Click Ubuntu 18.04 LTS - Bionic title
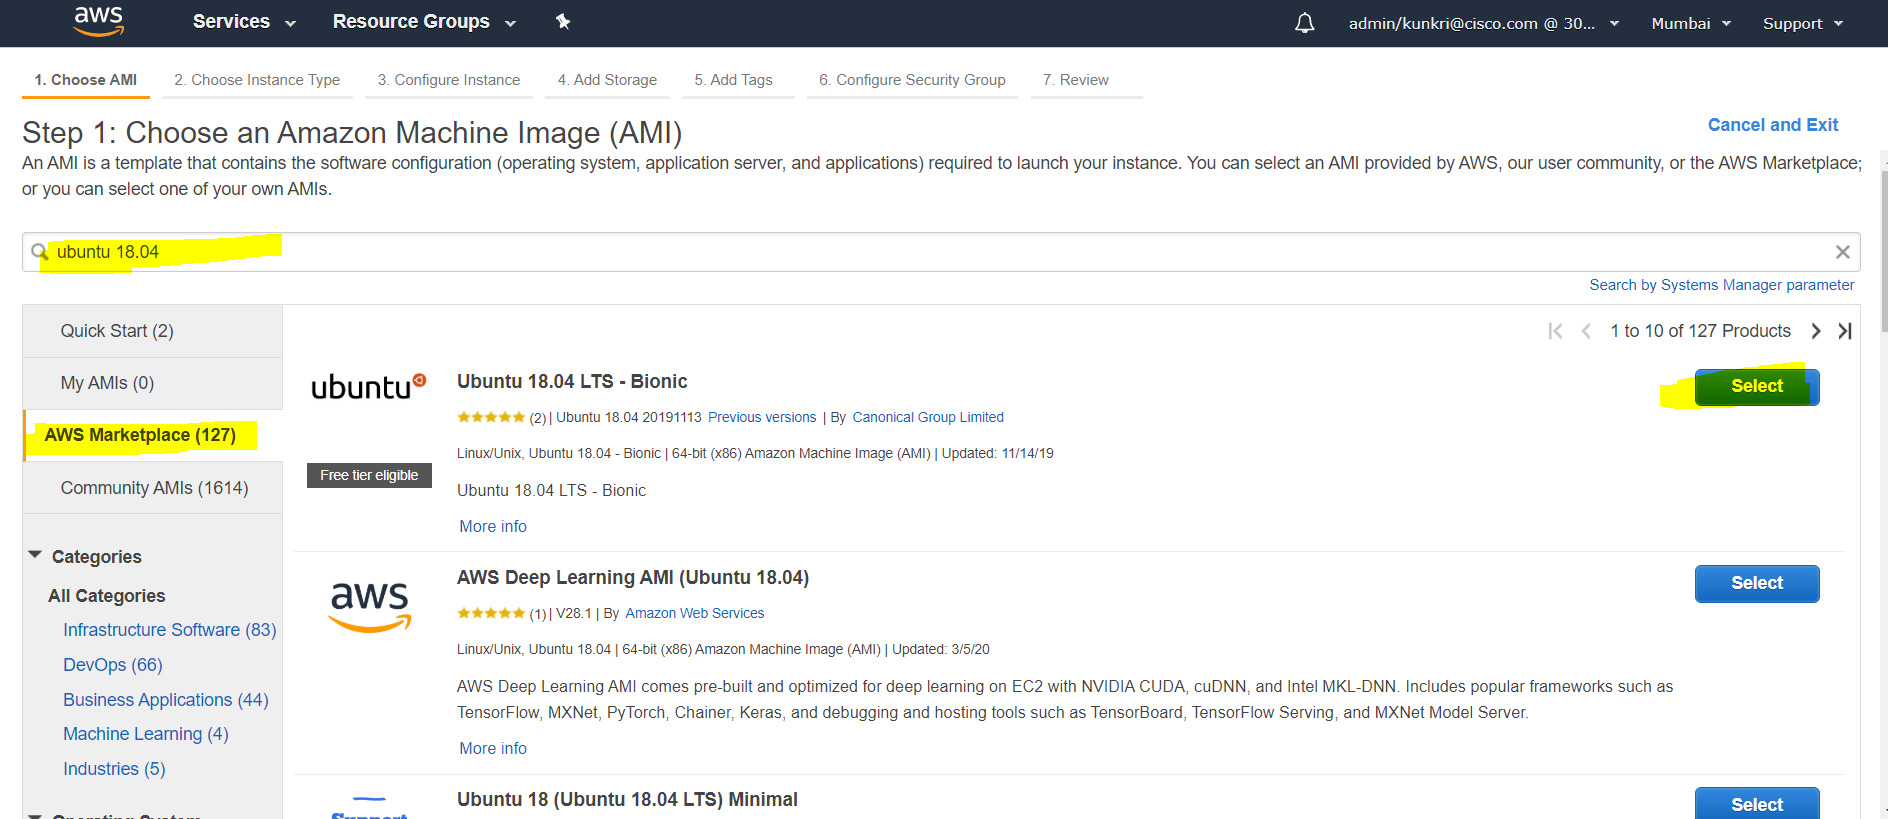Viewport: 1888px width, 819px height. click(572, 381)
